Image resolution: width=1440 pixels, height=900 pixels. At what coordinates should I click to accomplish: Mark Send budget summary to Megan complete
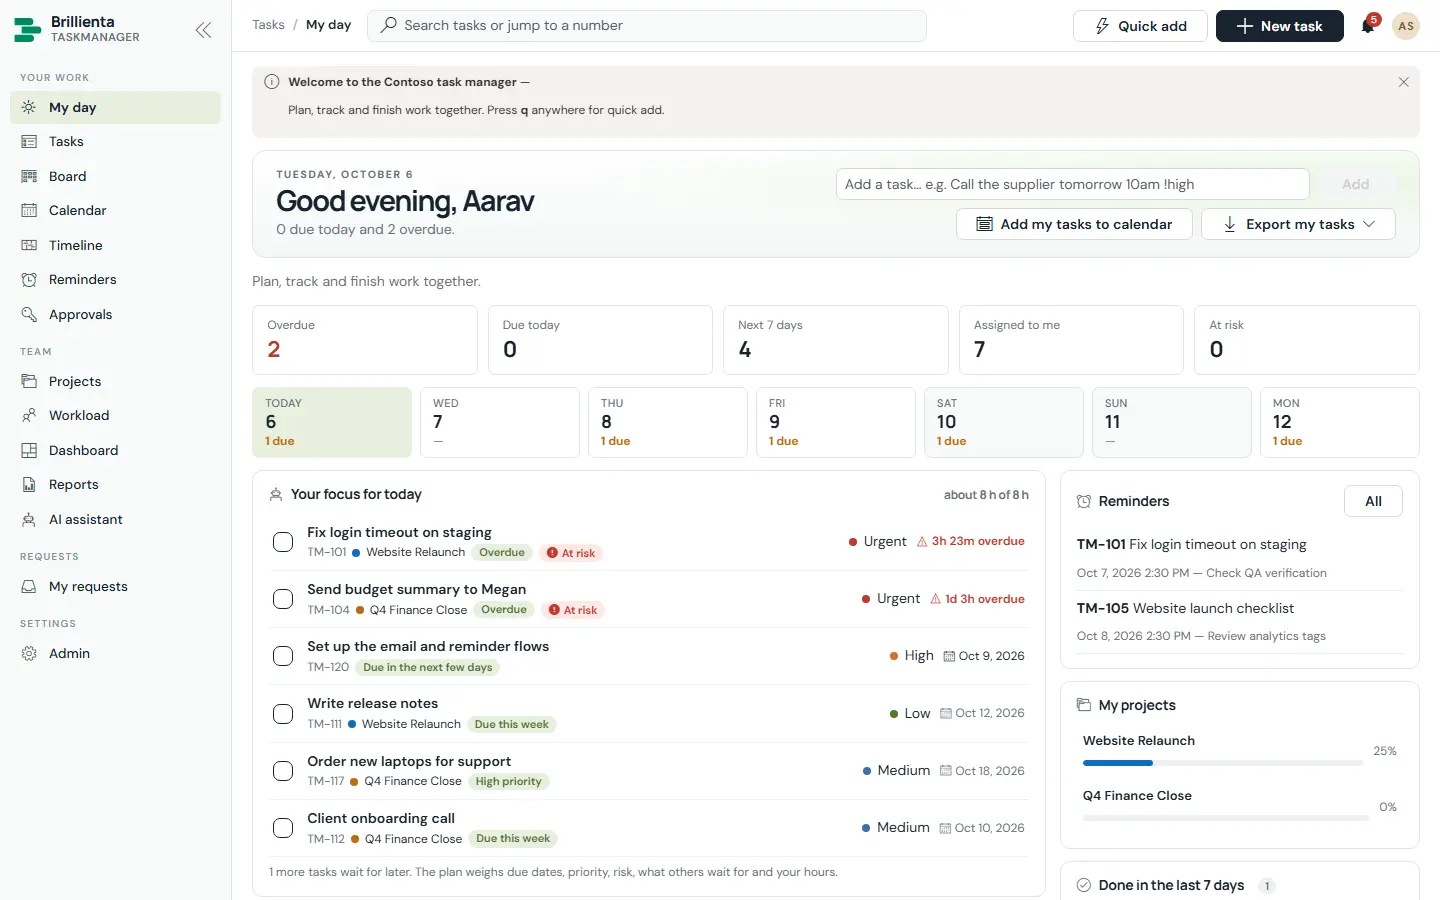coord(283,599)
